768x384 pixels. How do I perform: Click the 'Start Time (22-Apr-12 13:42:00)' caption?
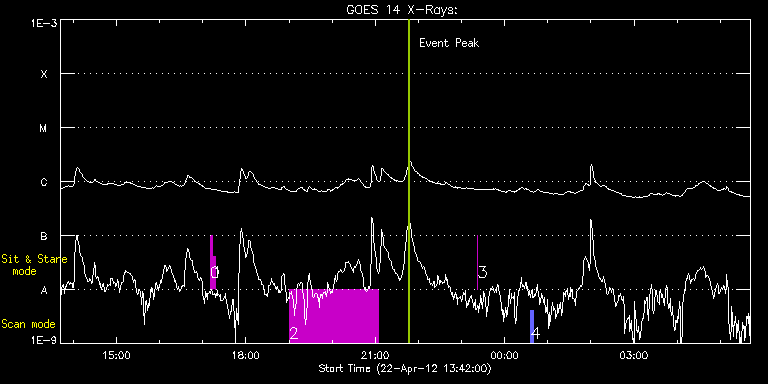pos(405,368)
